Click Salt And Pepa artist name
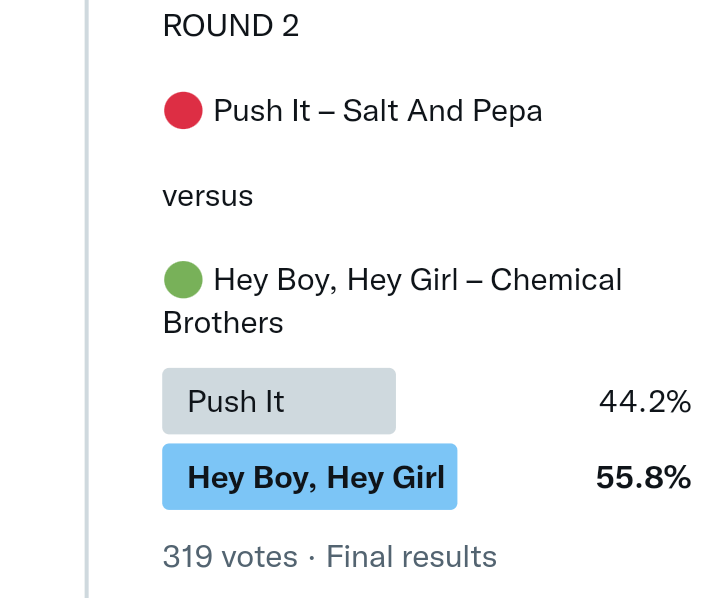Viewport: 720px width, 598px height. pyautogui.click(x=442, y=110)
